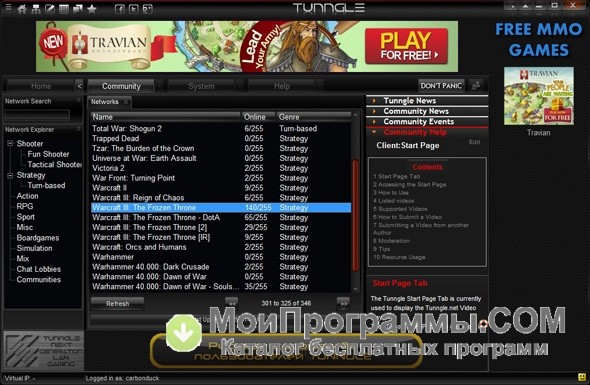This screenshot has height=385, width=590.
Task: Open the network tree icon in toolbar
Action: tap(36, 9)
